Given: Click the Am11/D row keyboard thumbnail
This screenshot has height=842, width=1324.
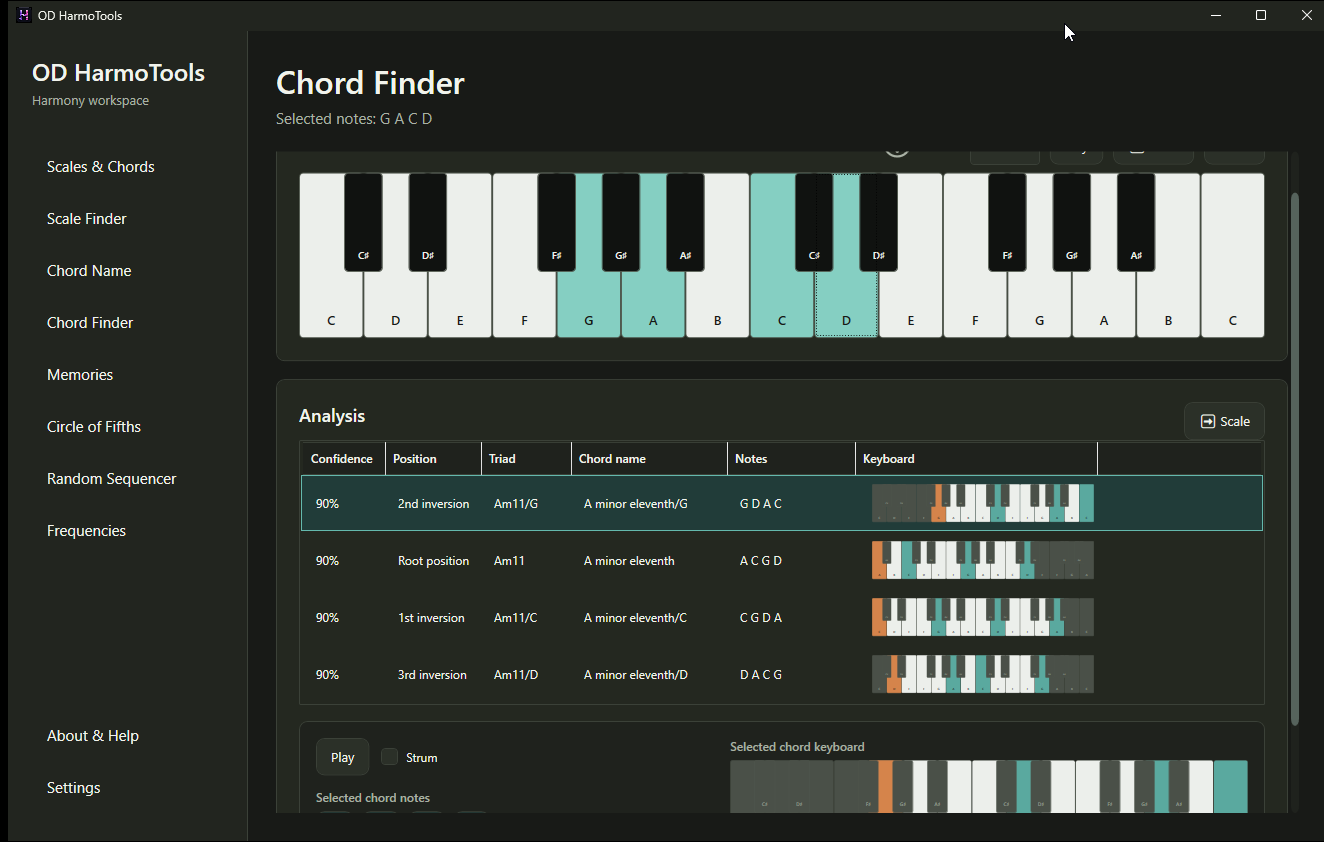Looking at the screenshot, I should [983, 674].
